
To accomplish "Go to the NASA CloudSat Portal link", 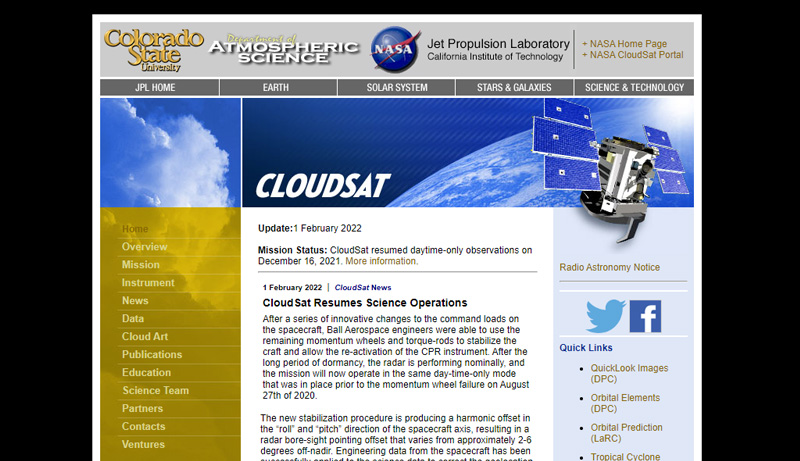I will tap(633, 55).
